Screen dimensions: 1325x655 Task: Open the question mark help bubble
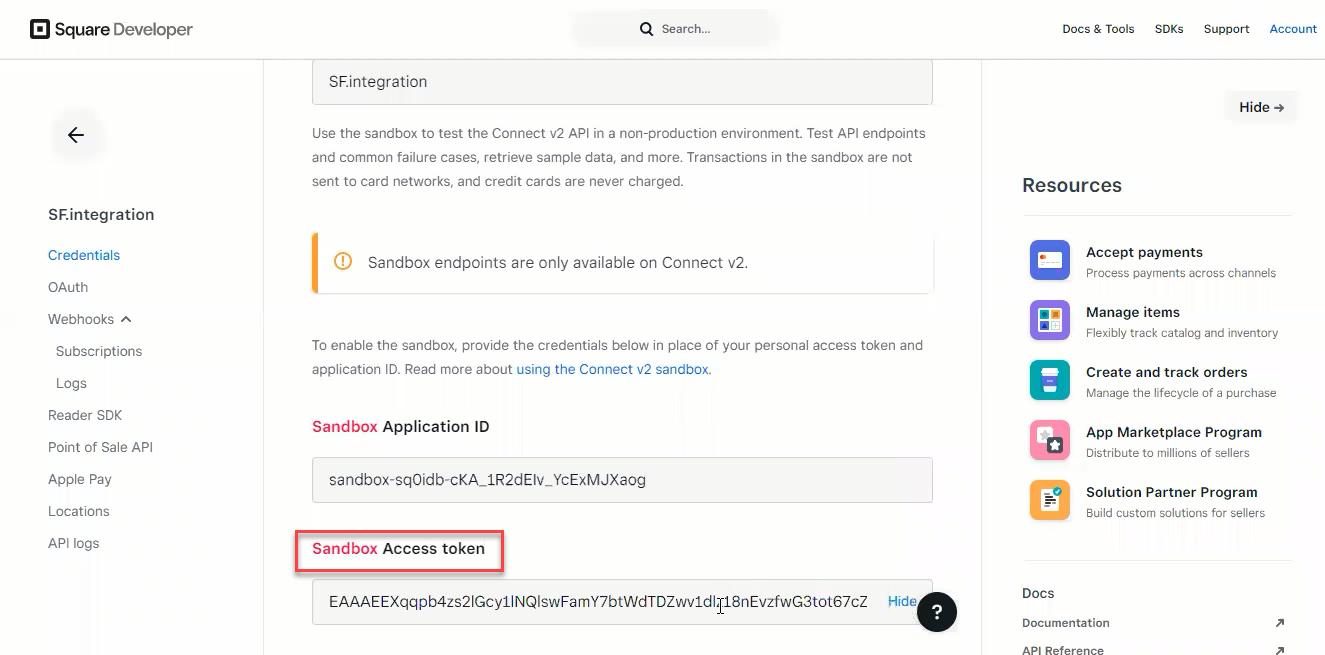click(x=937, y=612)
